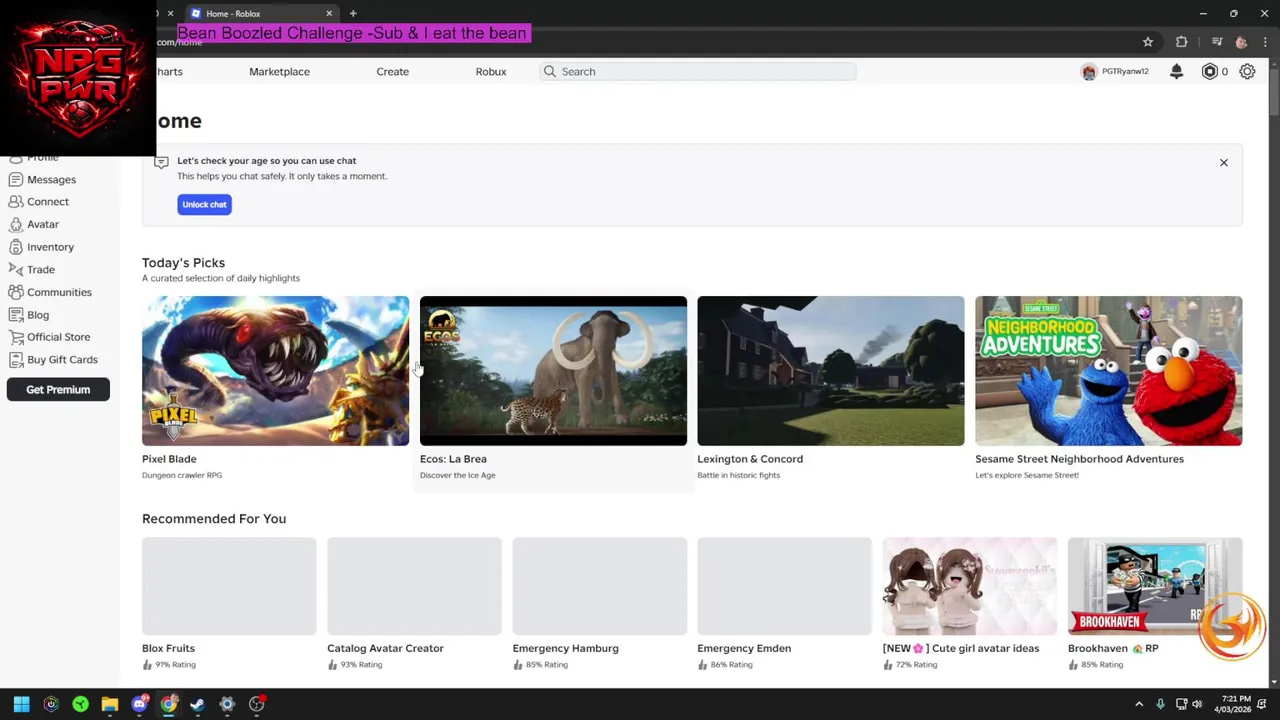This screenshot has height=720, width=1280.
Task: Open the Robux balance icon
Action: (1209, 72)
